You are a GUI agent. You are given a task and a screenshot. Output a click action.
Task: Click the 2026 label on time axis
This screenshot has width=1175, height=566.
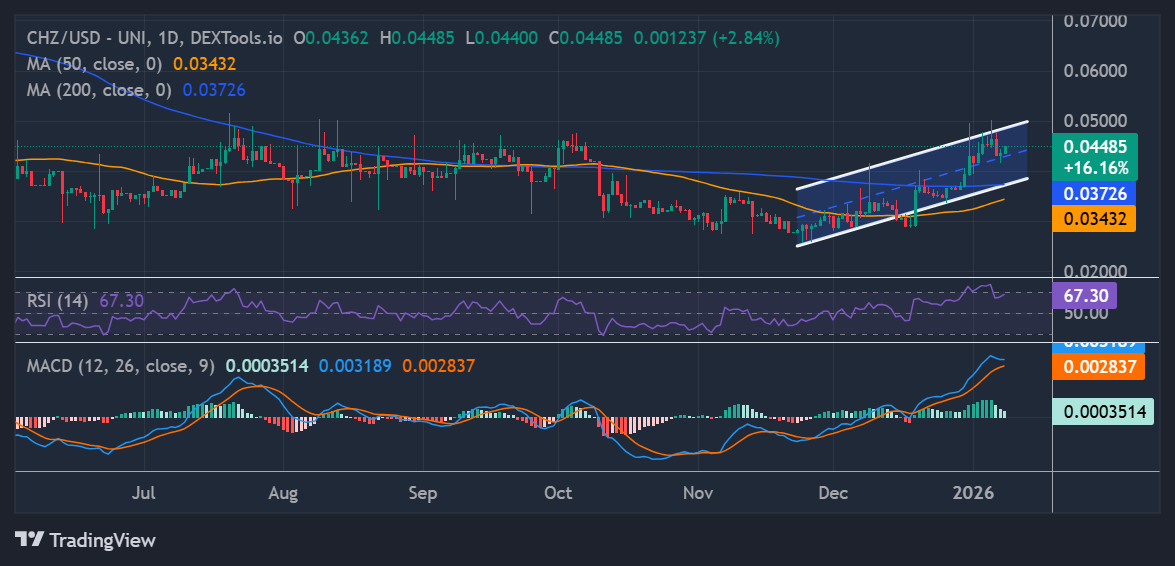(973, 493)
